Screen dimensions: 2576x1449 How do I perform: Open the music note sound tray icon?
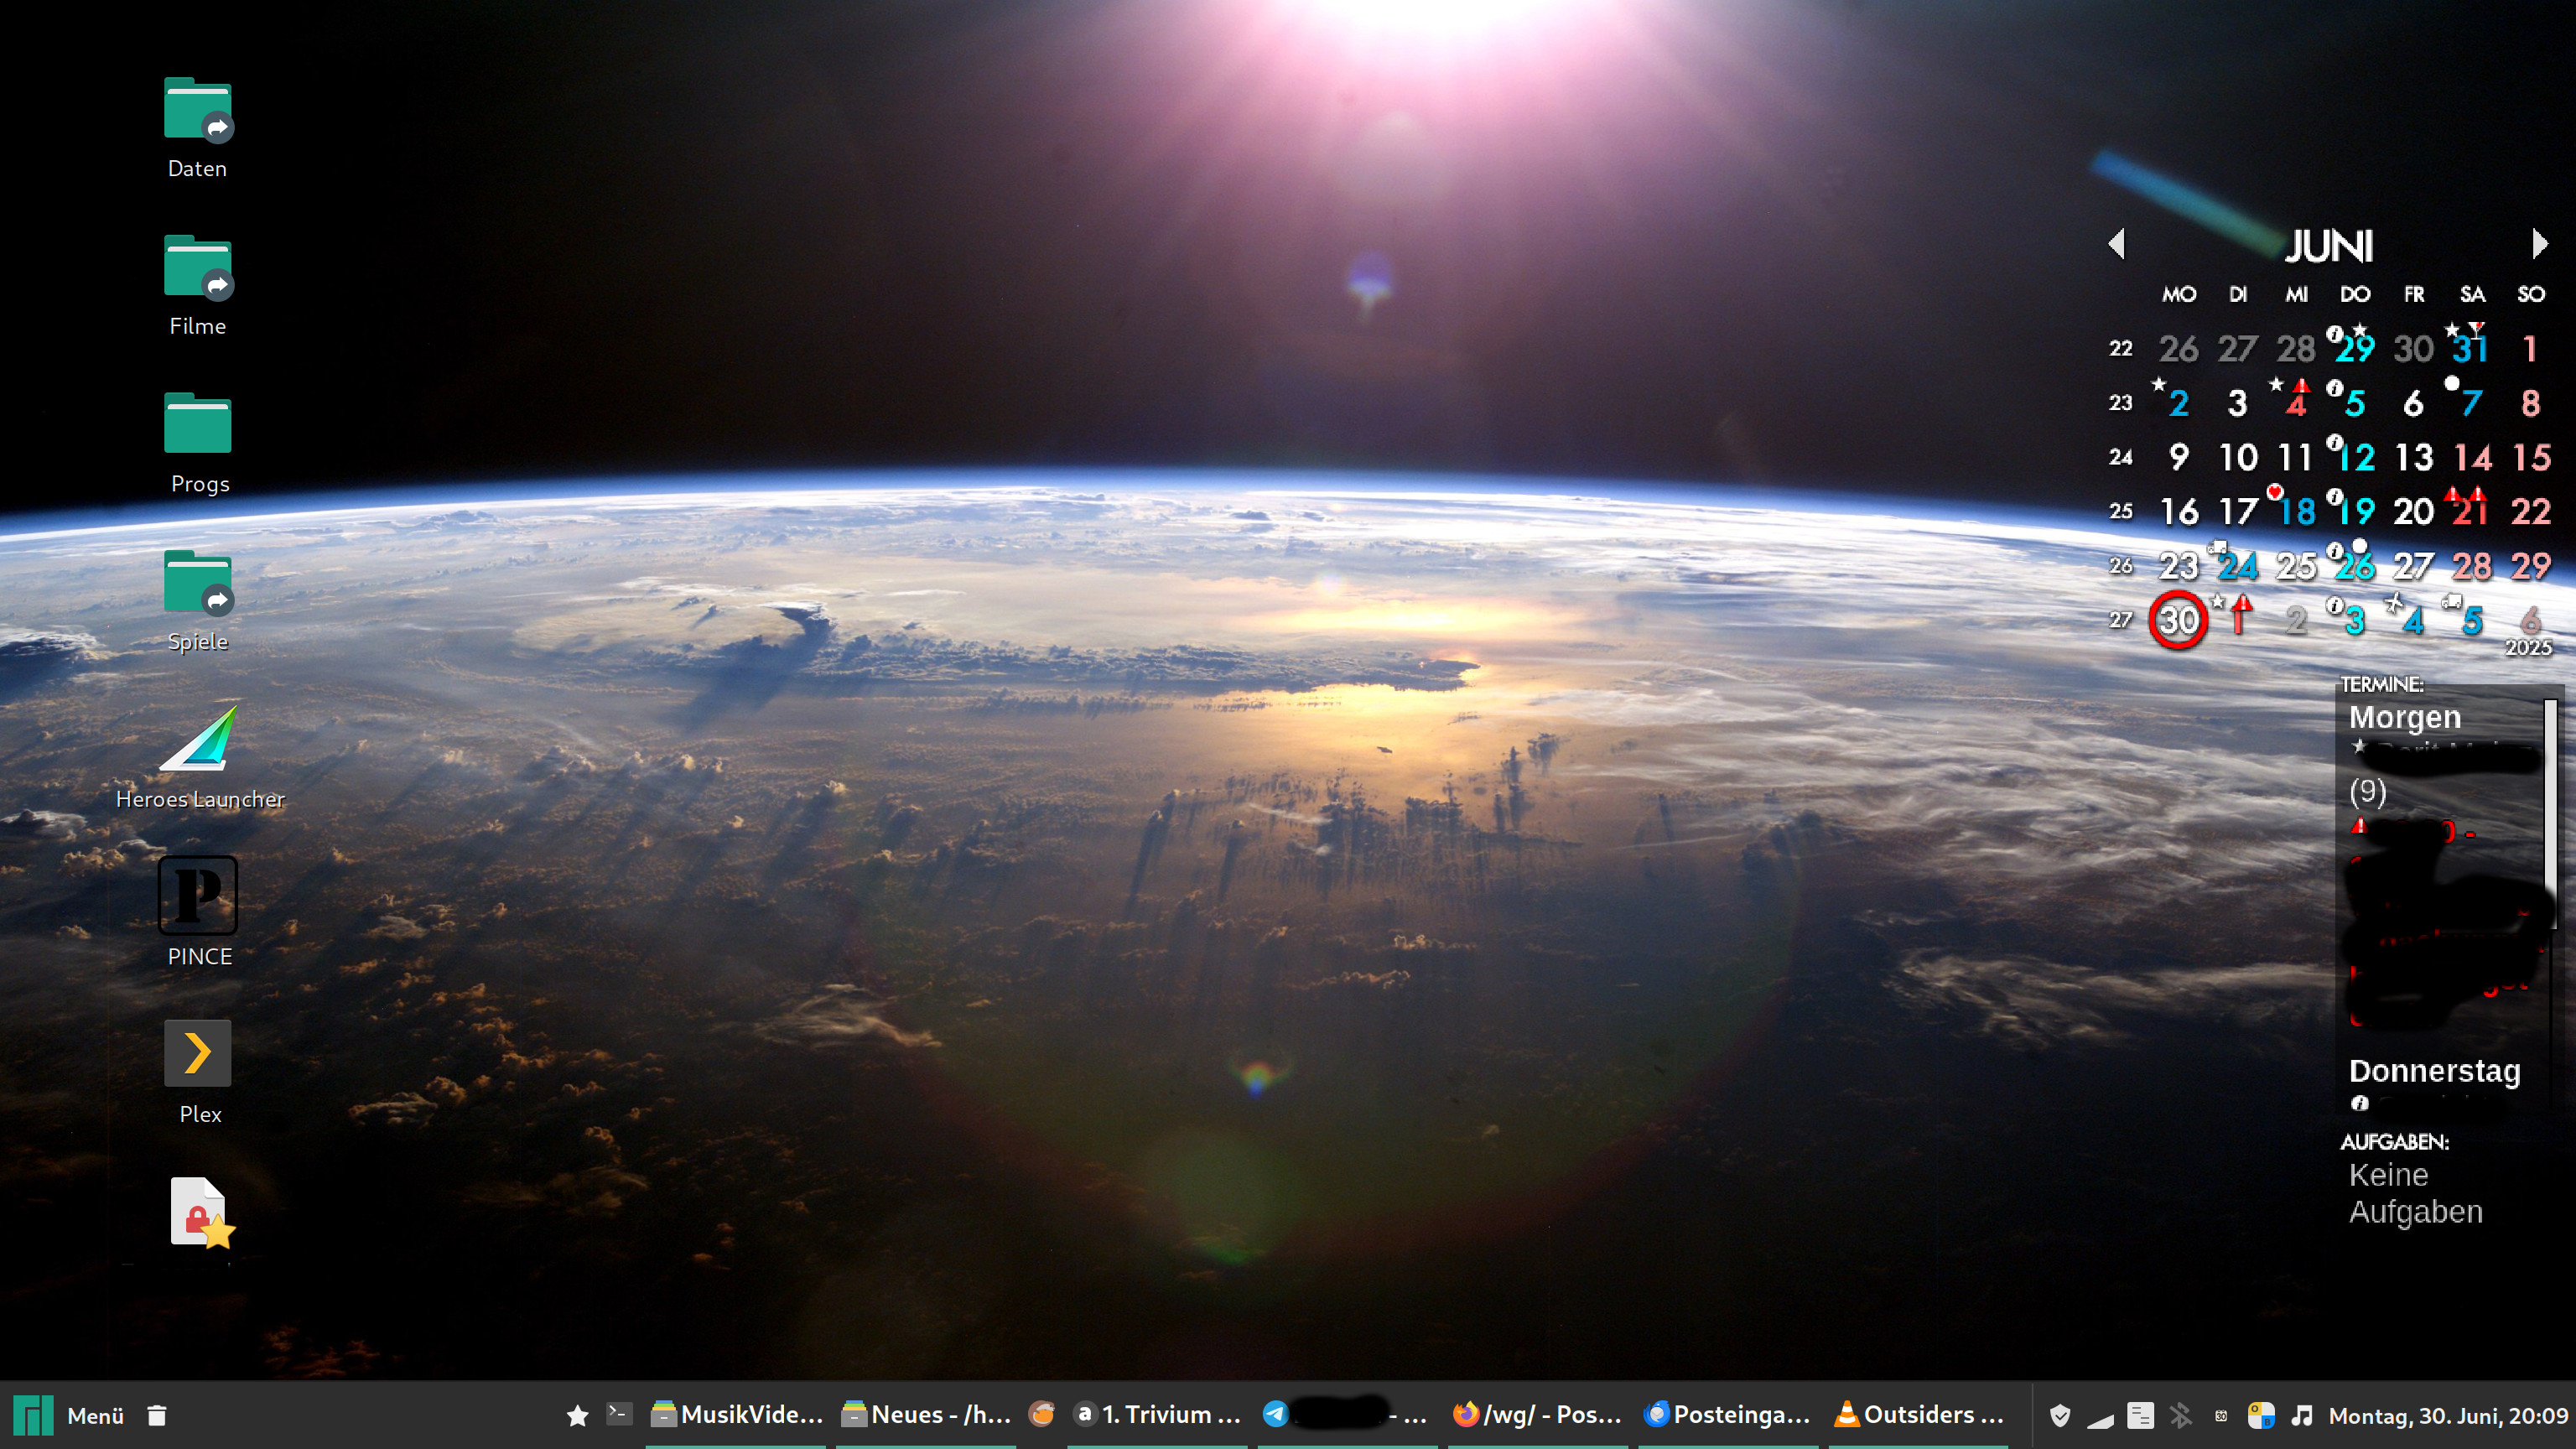2301,1416
